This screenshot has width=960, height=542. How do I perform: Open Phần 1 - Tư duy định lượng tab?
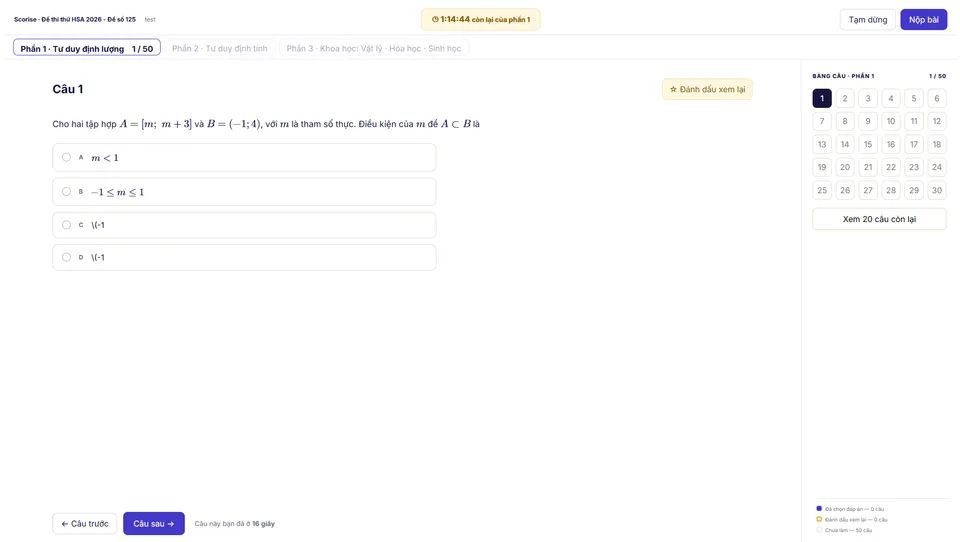coord(87,48)
